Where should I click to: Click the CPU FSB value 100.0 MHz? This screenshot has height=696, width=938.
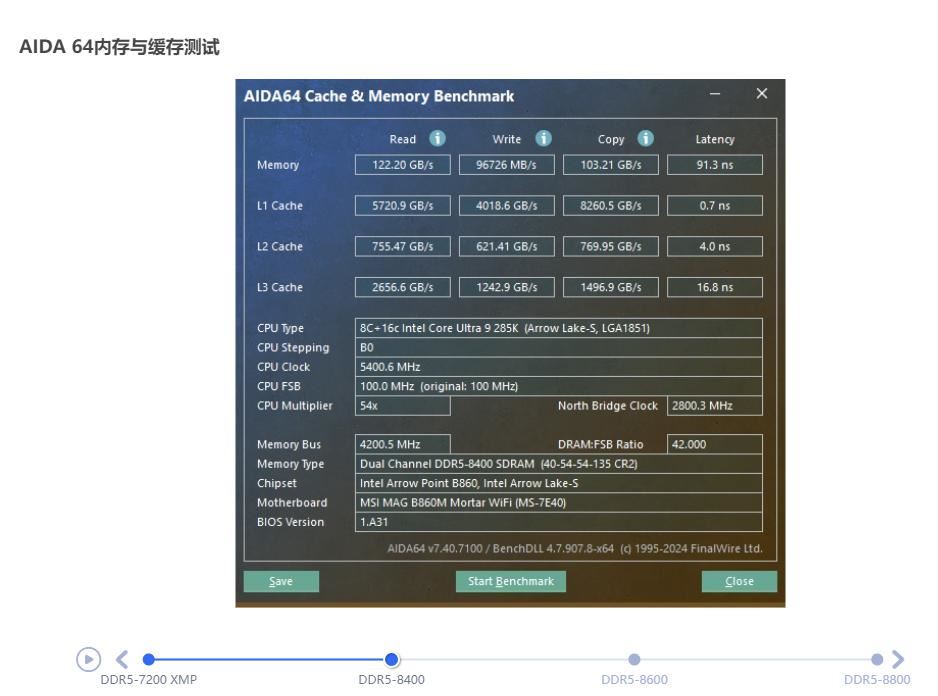559,386
